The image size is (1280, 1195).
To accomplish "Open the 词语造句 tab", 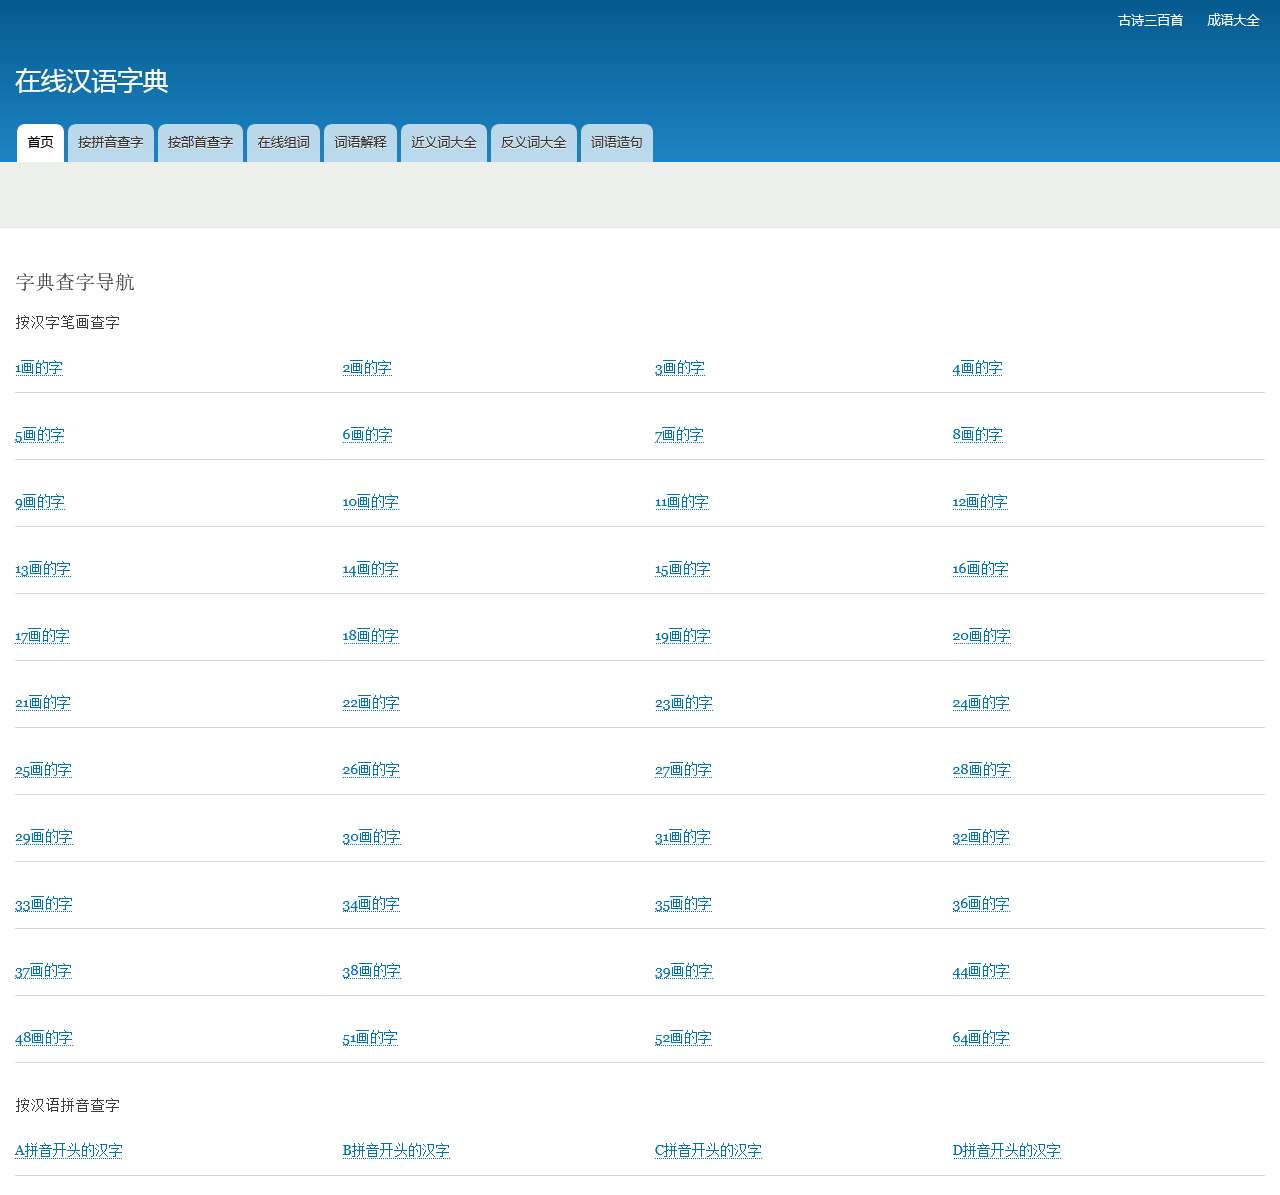I will pos(616,142).
